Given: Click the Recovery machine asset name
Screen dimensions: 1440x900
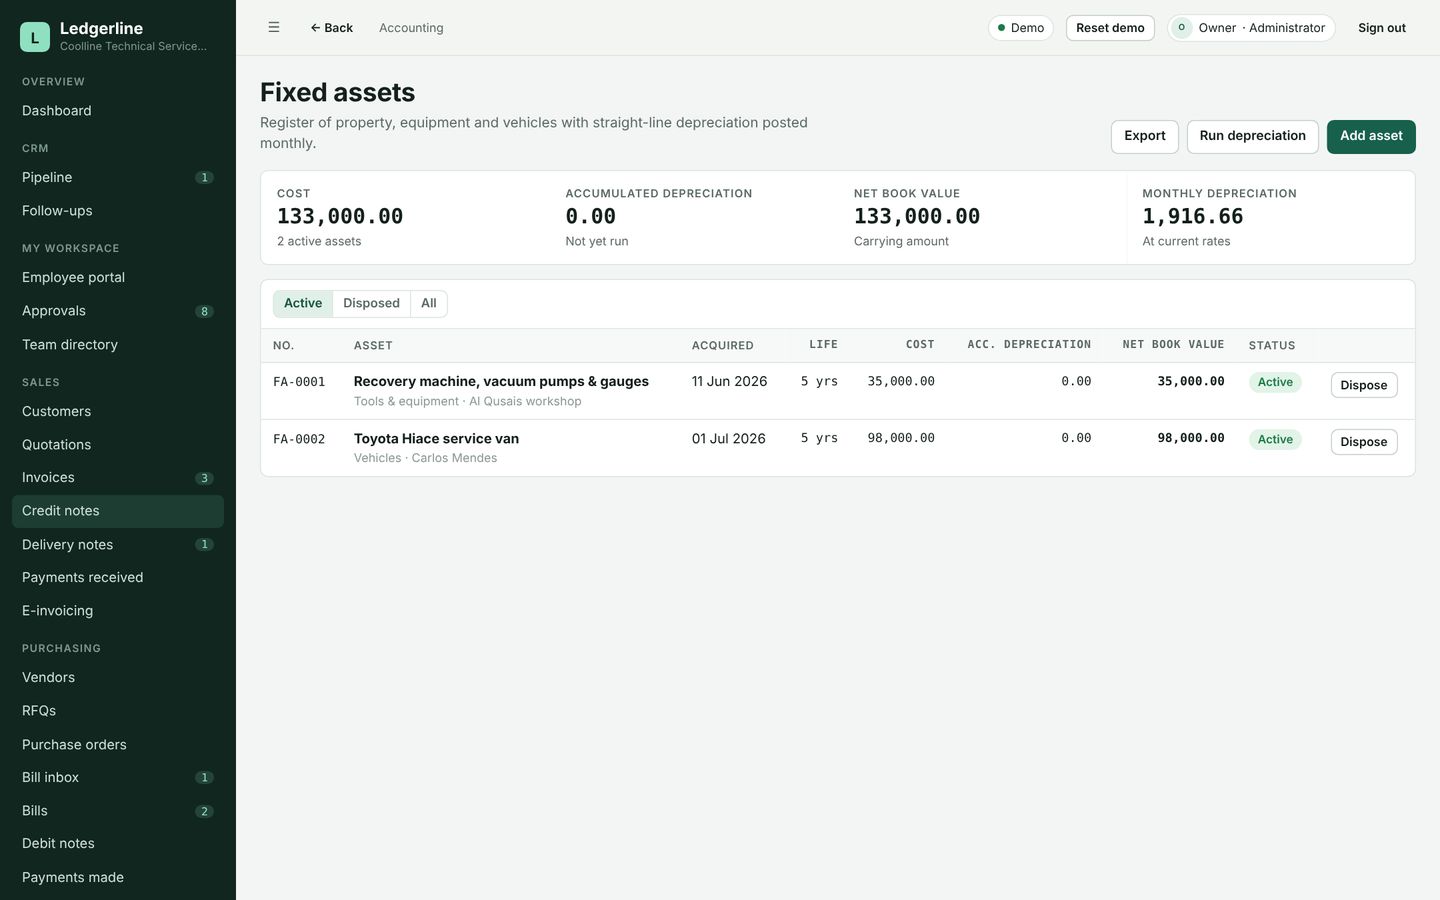Looking at the screenshot, I should tap(501, 382).
